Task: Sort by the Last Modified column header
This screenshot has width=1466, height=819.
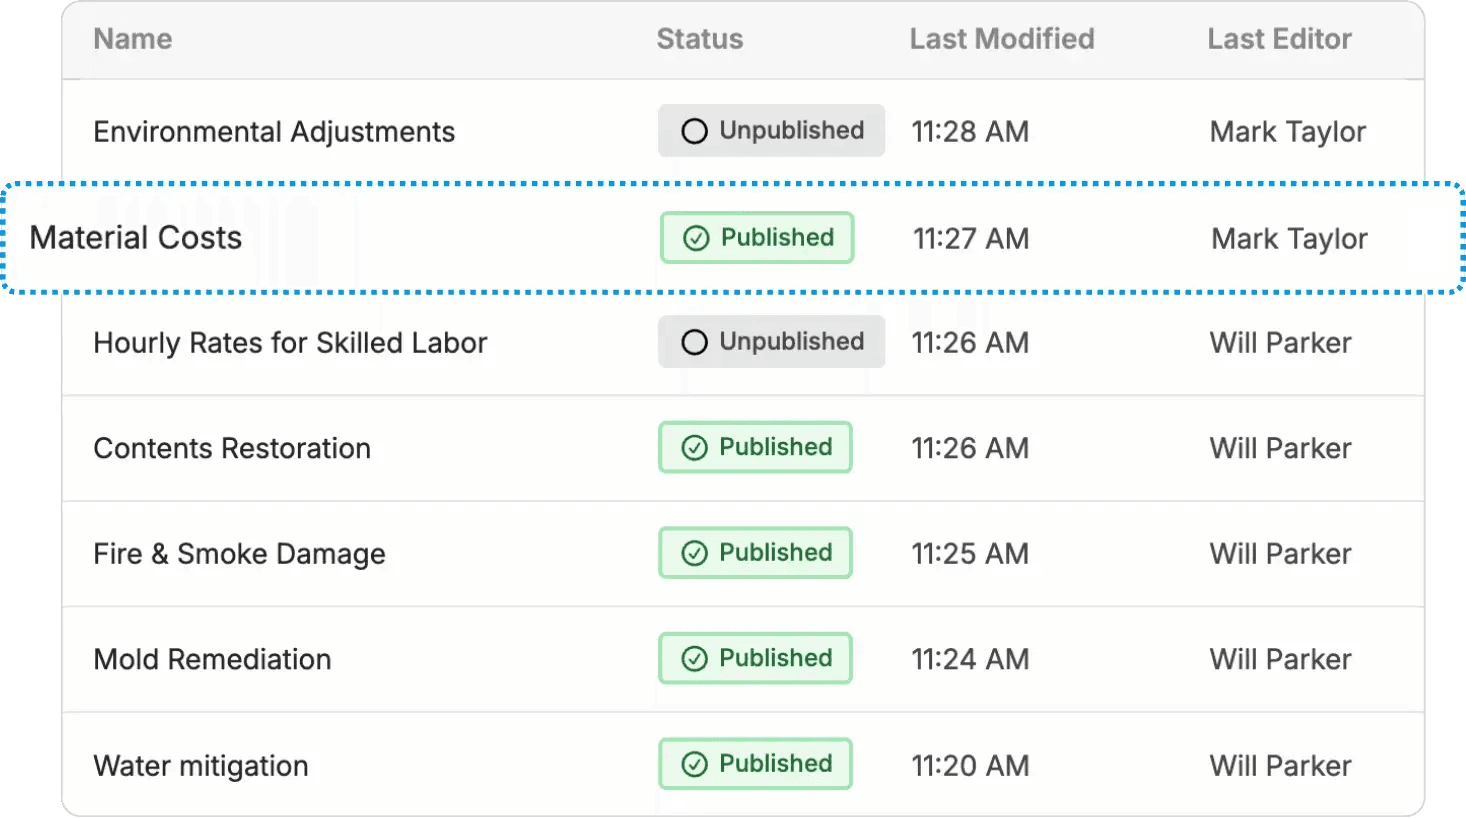Action: [1002, 39]
